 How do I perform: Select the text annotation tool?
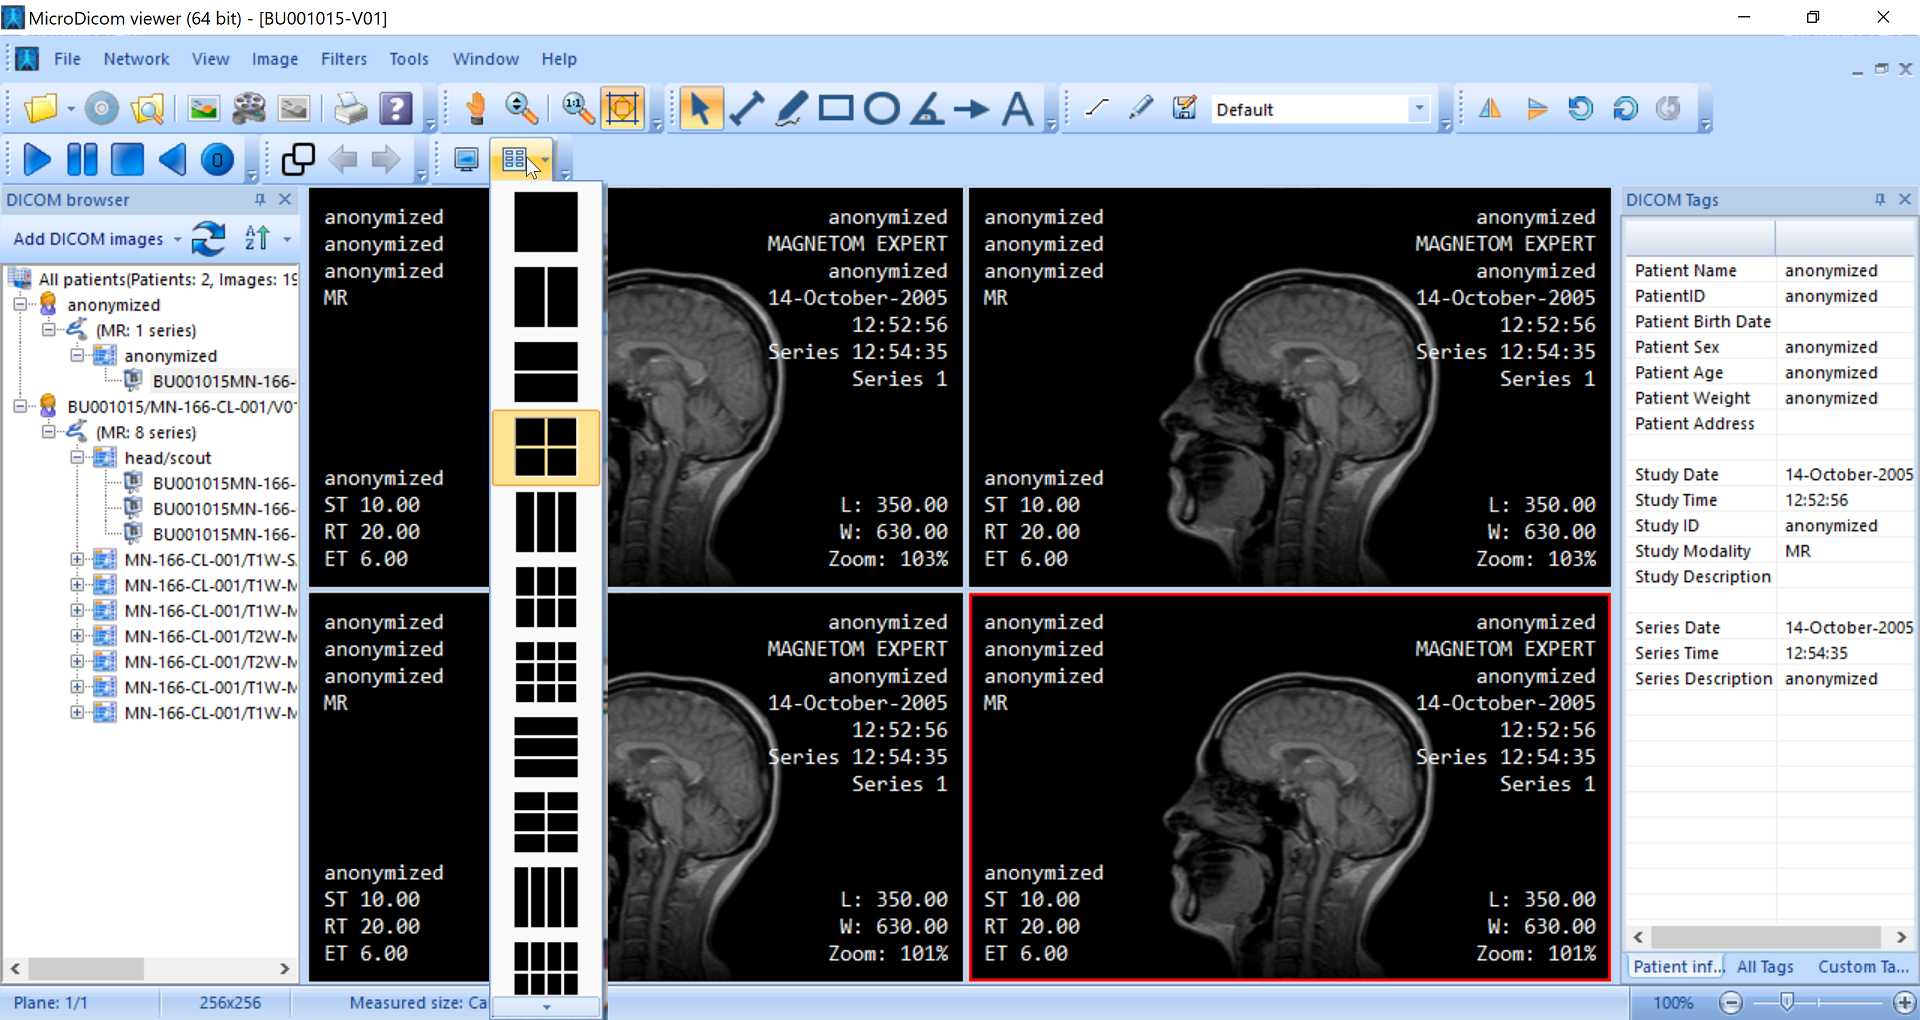coord(1018,108)
